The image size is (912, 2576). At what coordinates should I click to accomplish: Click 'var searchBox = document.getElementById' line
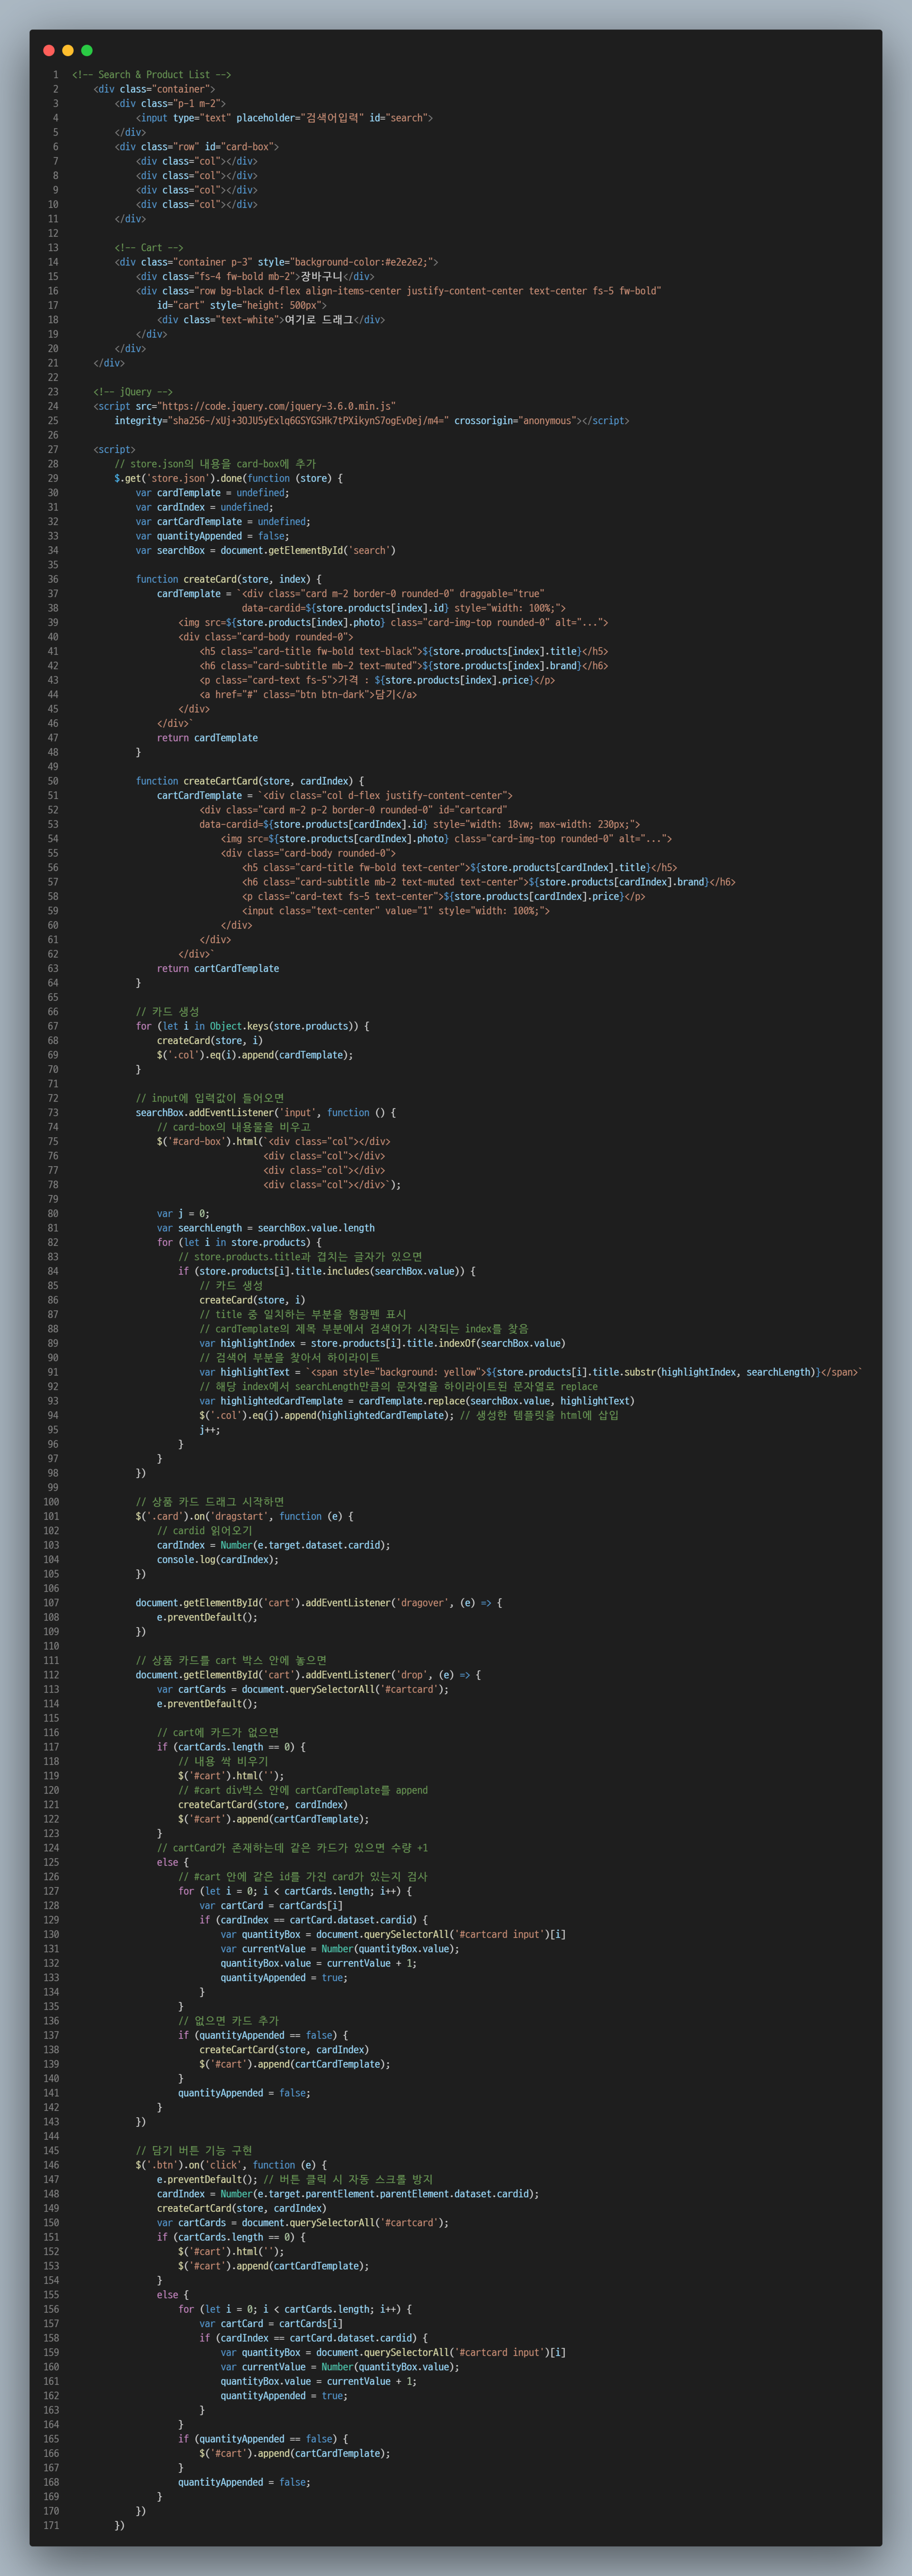(265, 550)
